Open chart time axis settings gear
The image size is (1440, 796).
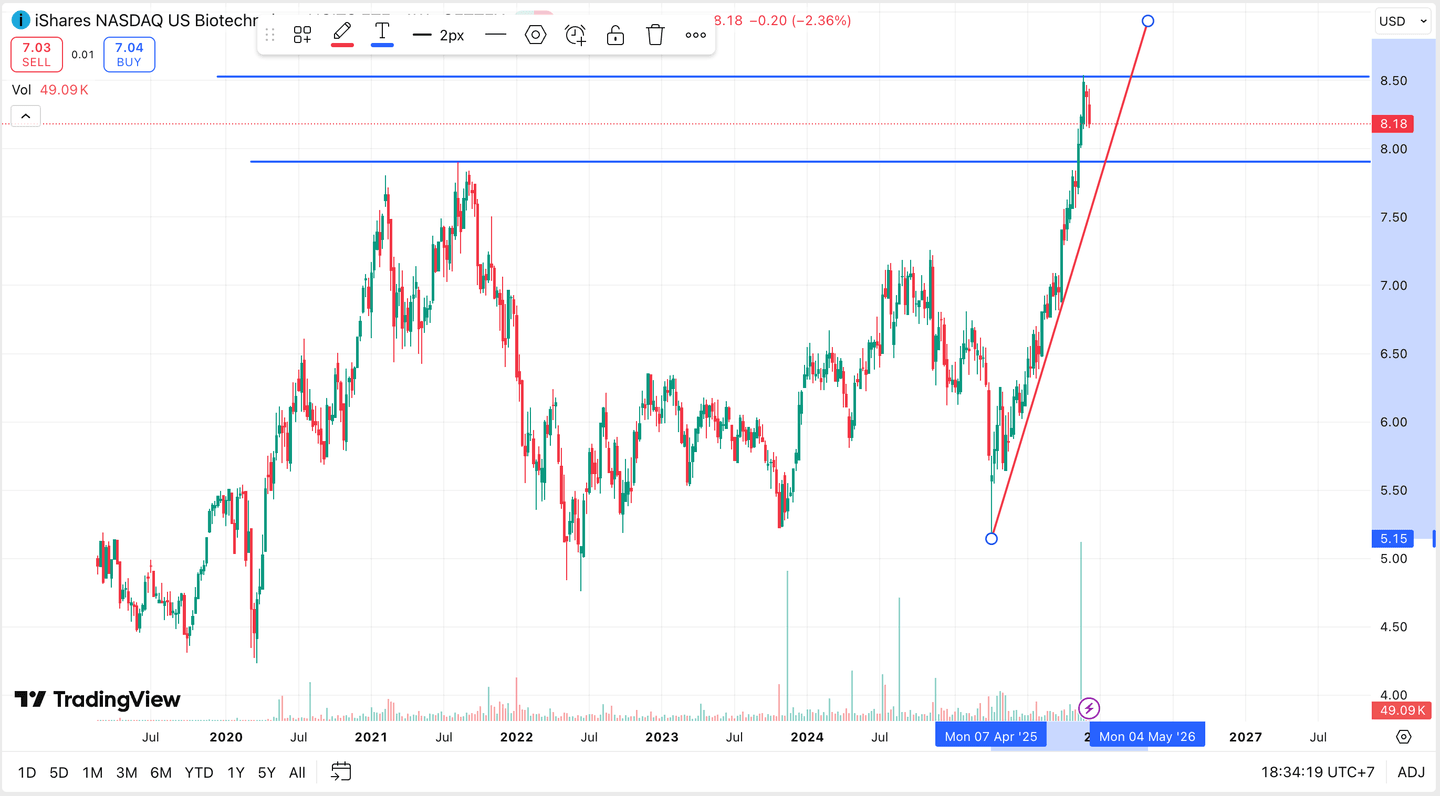[1403, 737]
